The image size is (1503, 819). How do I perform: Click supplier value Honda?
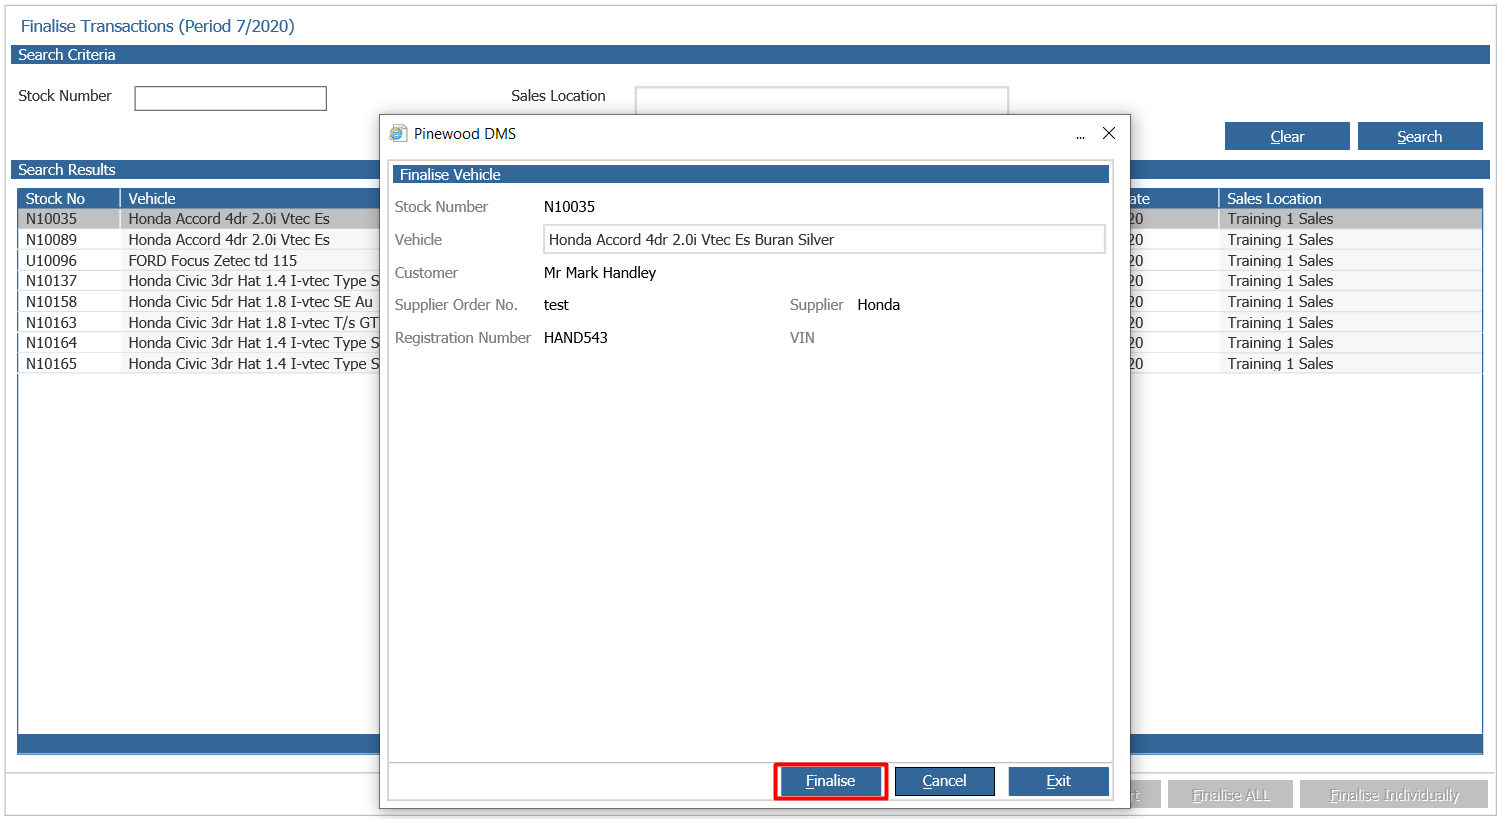[x=878, y=305]
